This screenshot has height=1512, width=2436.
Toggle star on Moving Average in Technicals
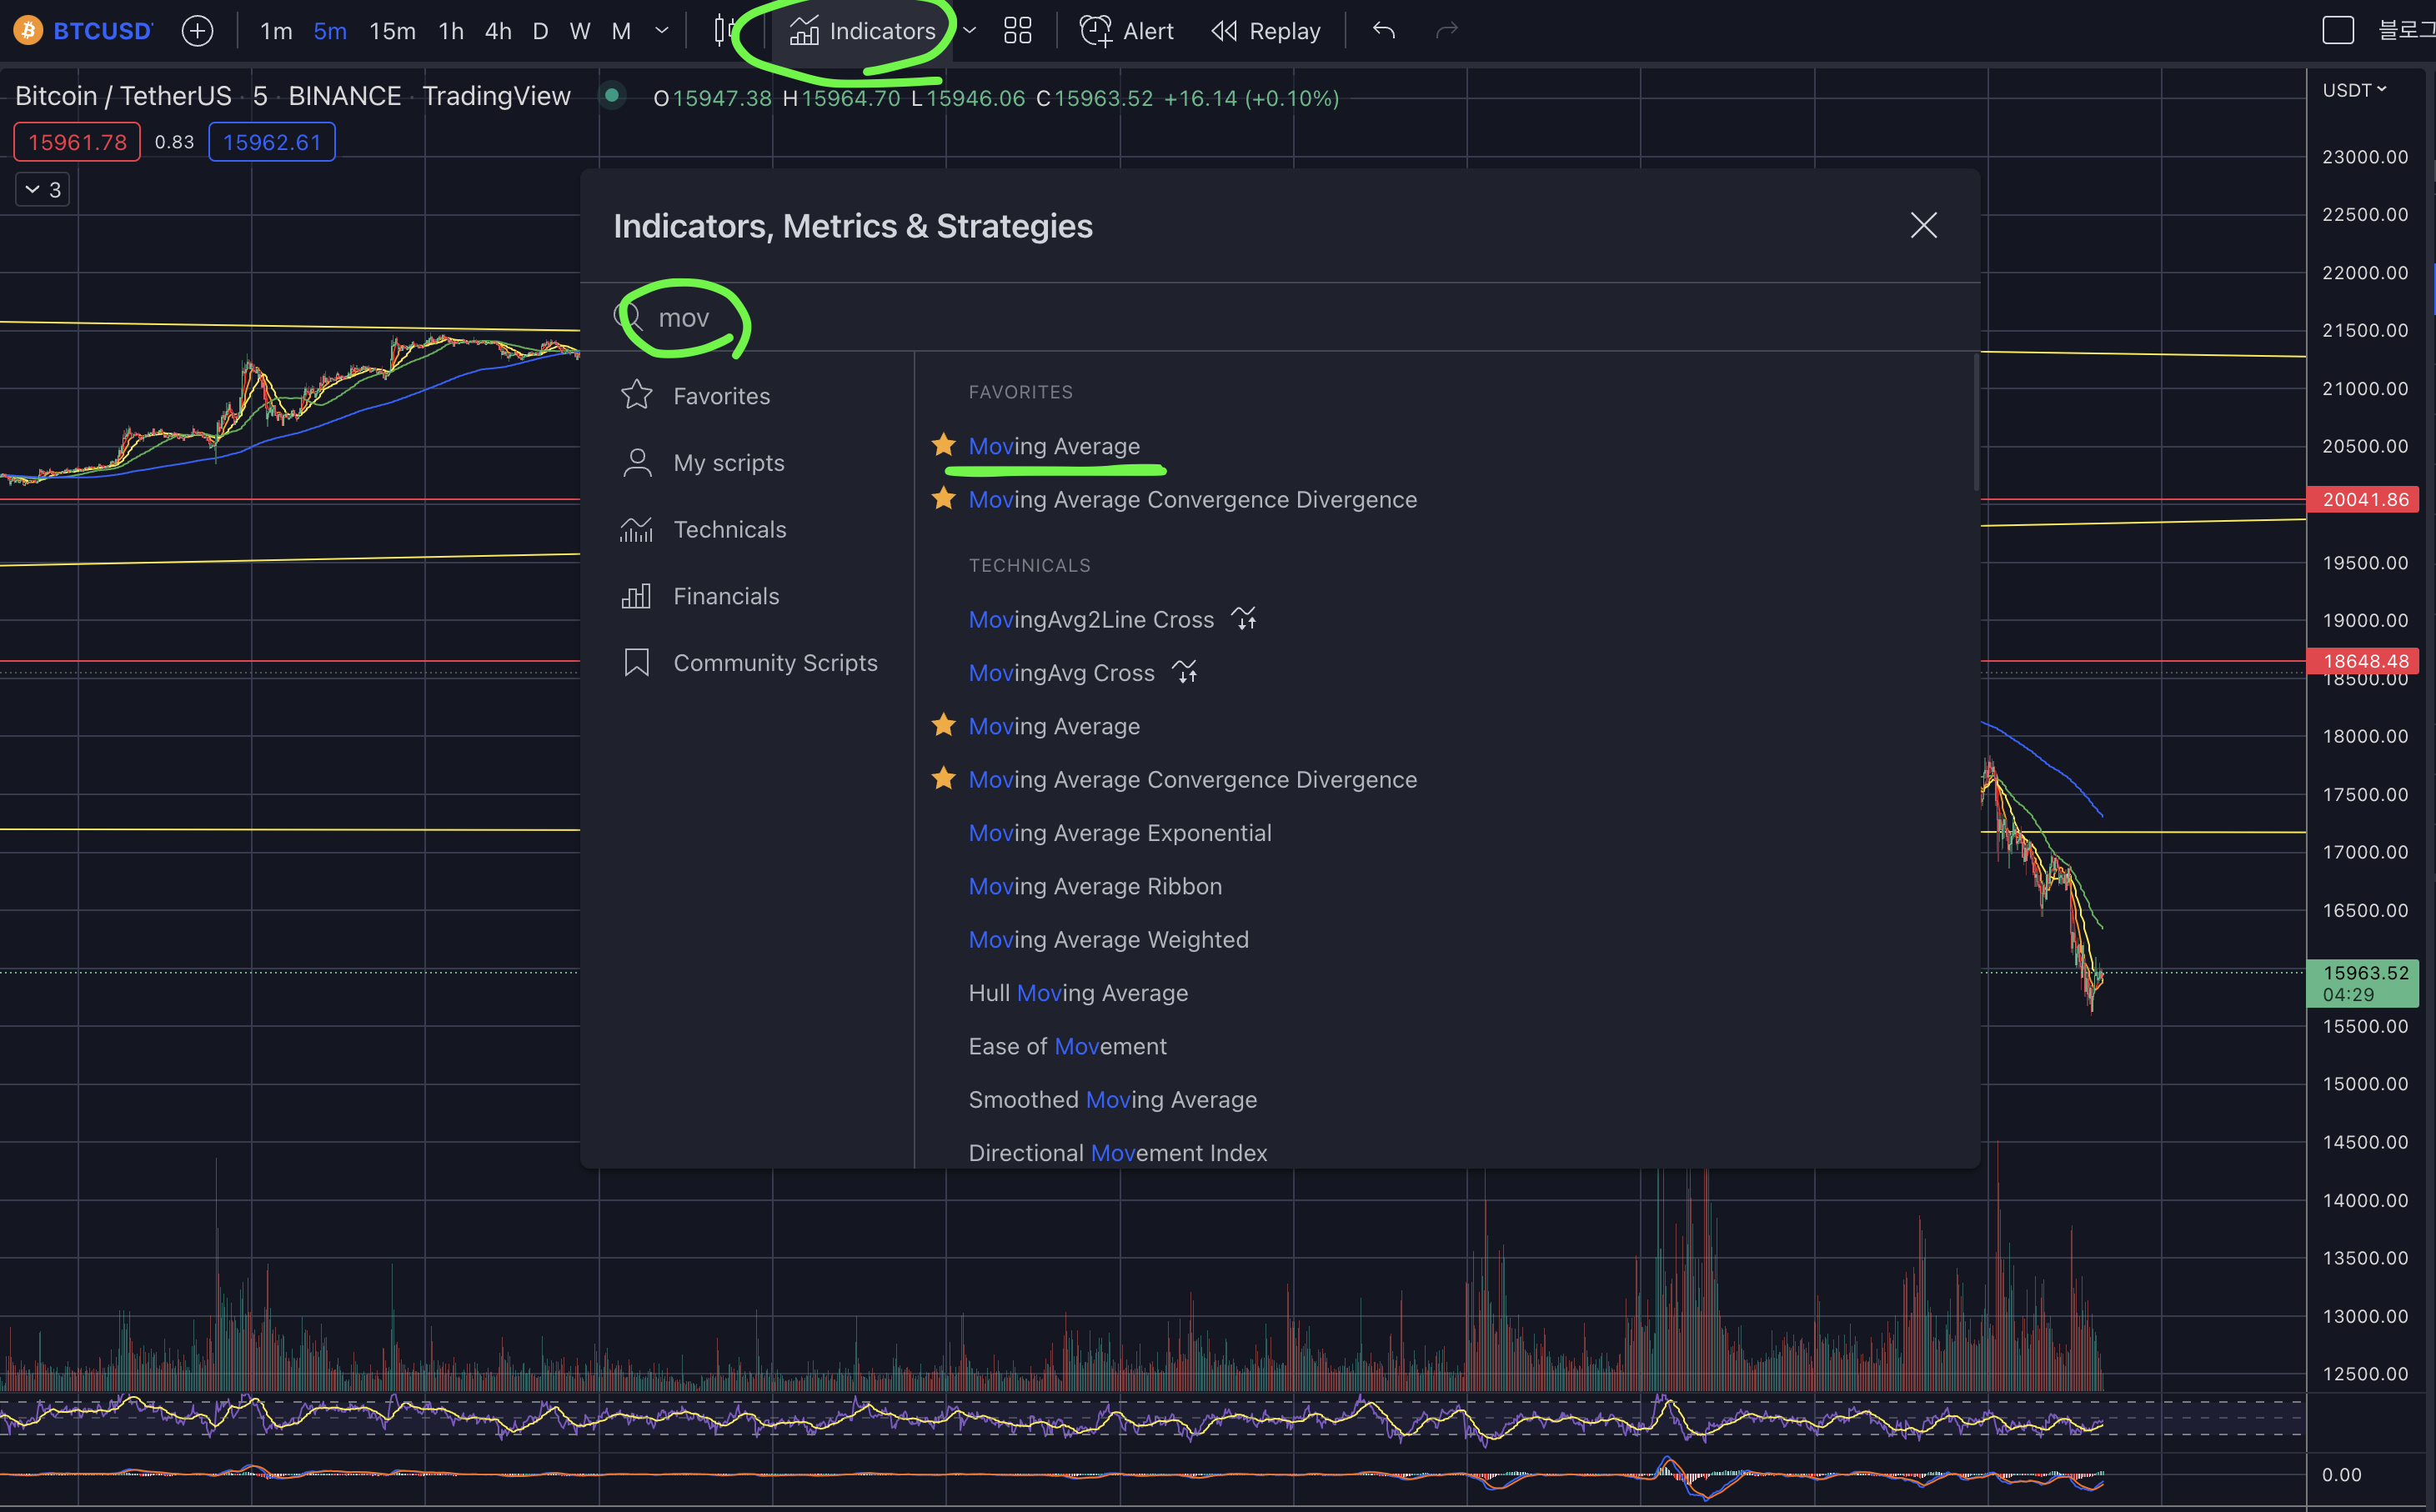coord(943,726)
